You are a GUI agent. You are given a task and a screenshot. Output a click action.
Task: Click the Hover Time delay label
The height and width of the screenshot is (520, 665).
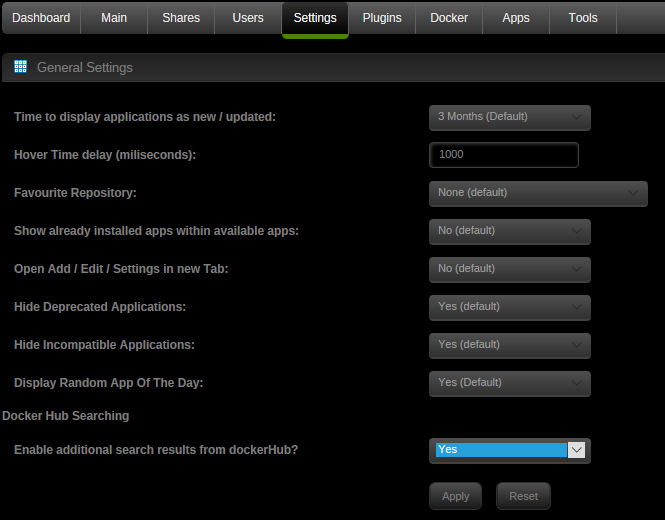point(105,155)
